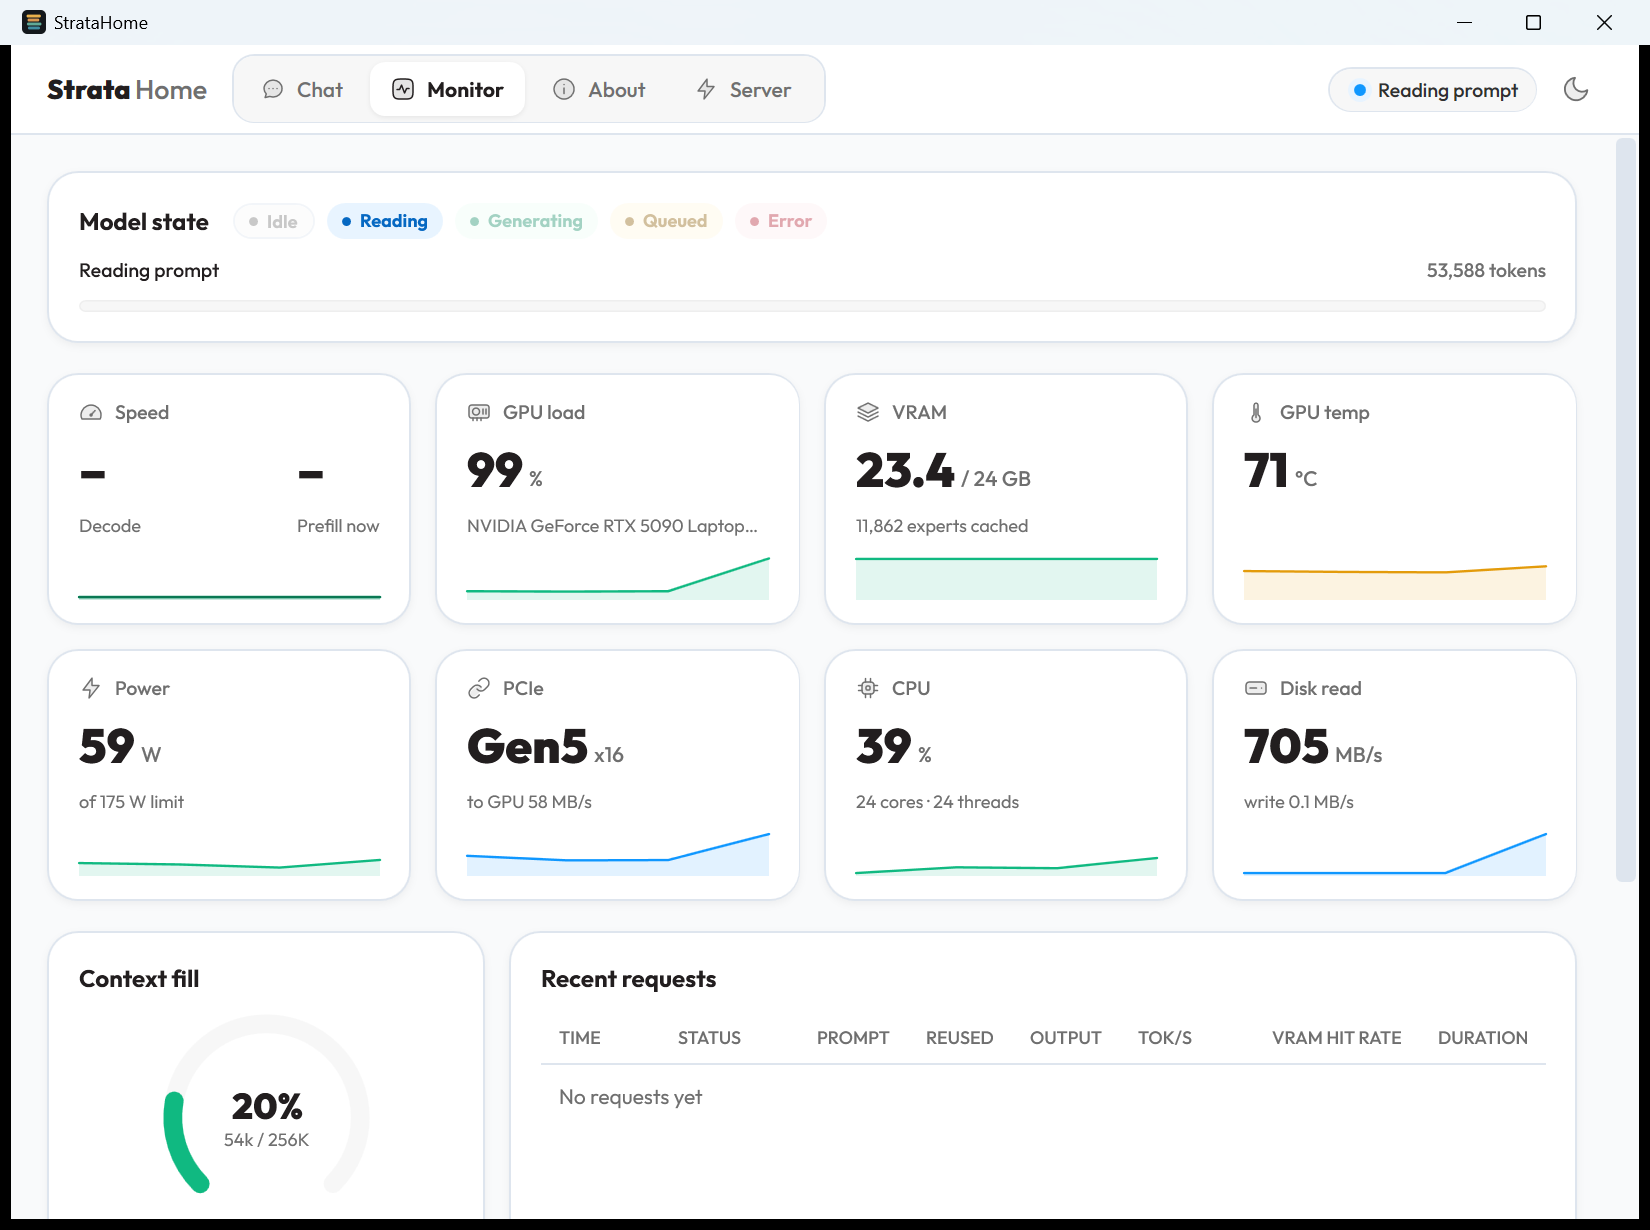The width and height of the screenshot is (1650, 1230).
Task: Click the DURATION column header
Action: click(x=1483, y=1039)
